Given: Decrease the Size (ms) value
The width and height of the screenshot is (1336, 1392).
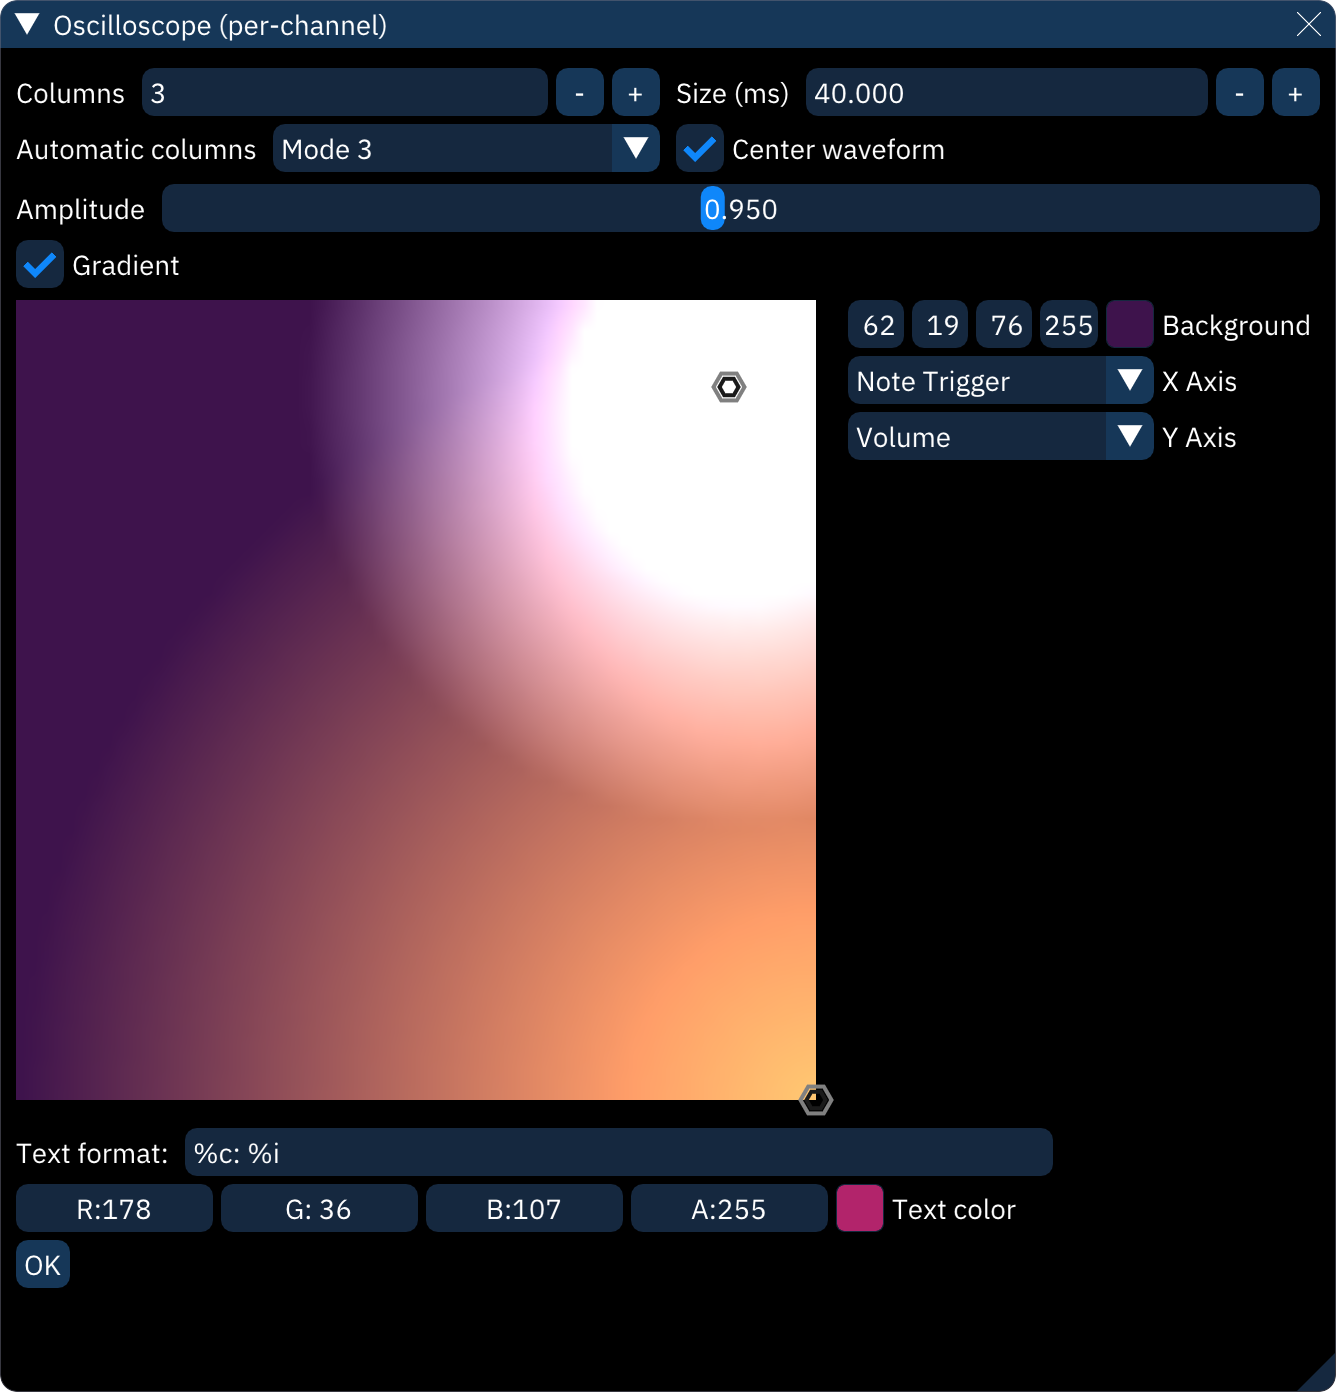Looking at the screenshot, I should [1239, 93].
